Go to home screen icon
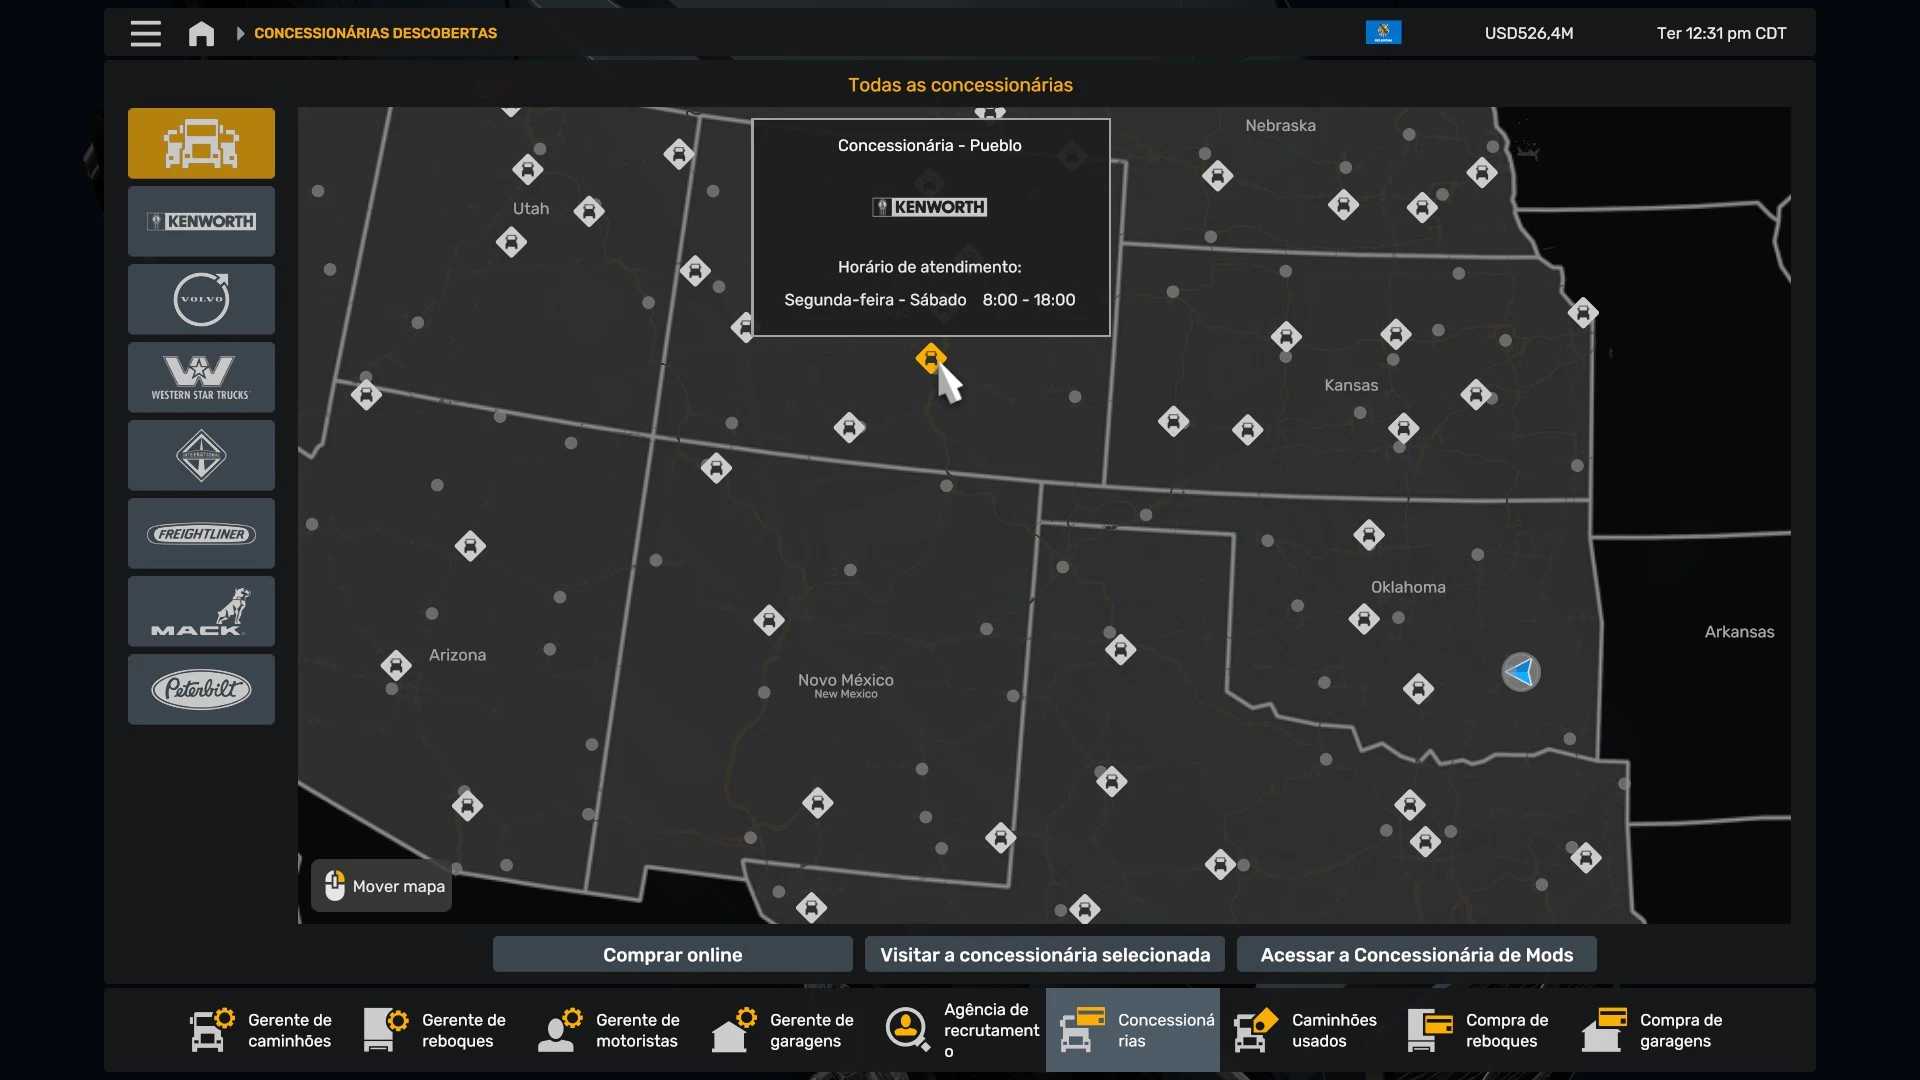Viewport: 1920px width, 1080px height. (x=201, y=33)
